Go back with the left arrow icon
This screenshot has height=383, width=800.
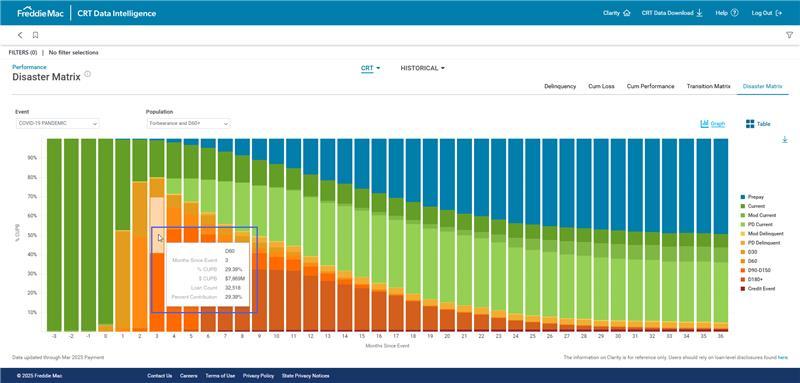pyautogui.click(x=20, y=35)
